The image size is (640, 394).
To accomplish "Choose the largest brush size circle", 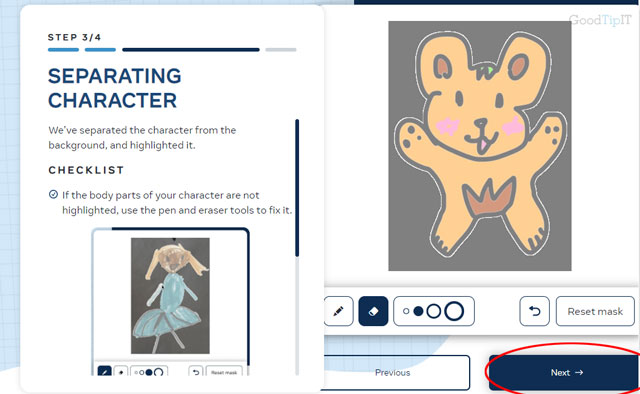I will point(454,311).
